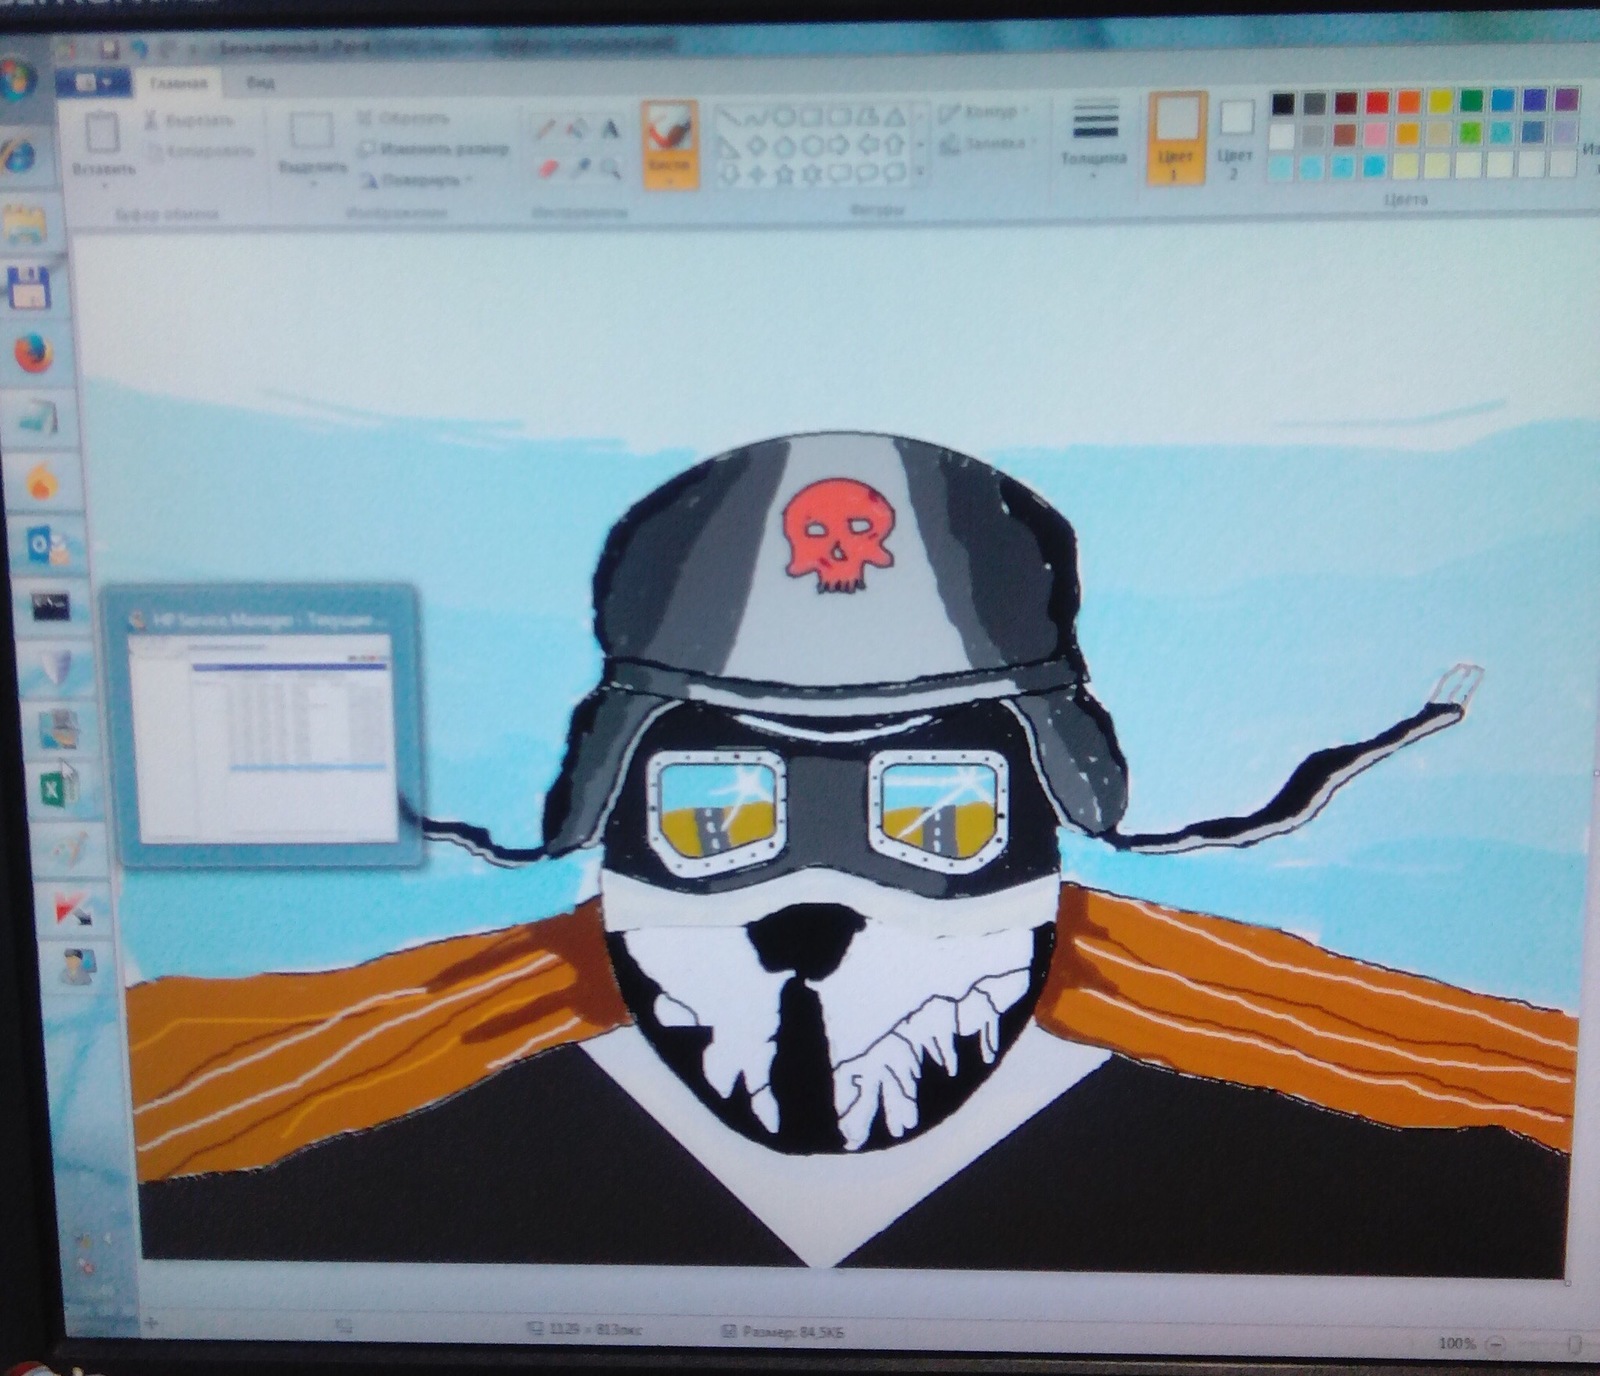Pick the brown color swatch in second row

(x=1345, y=134)
